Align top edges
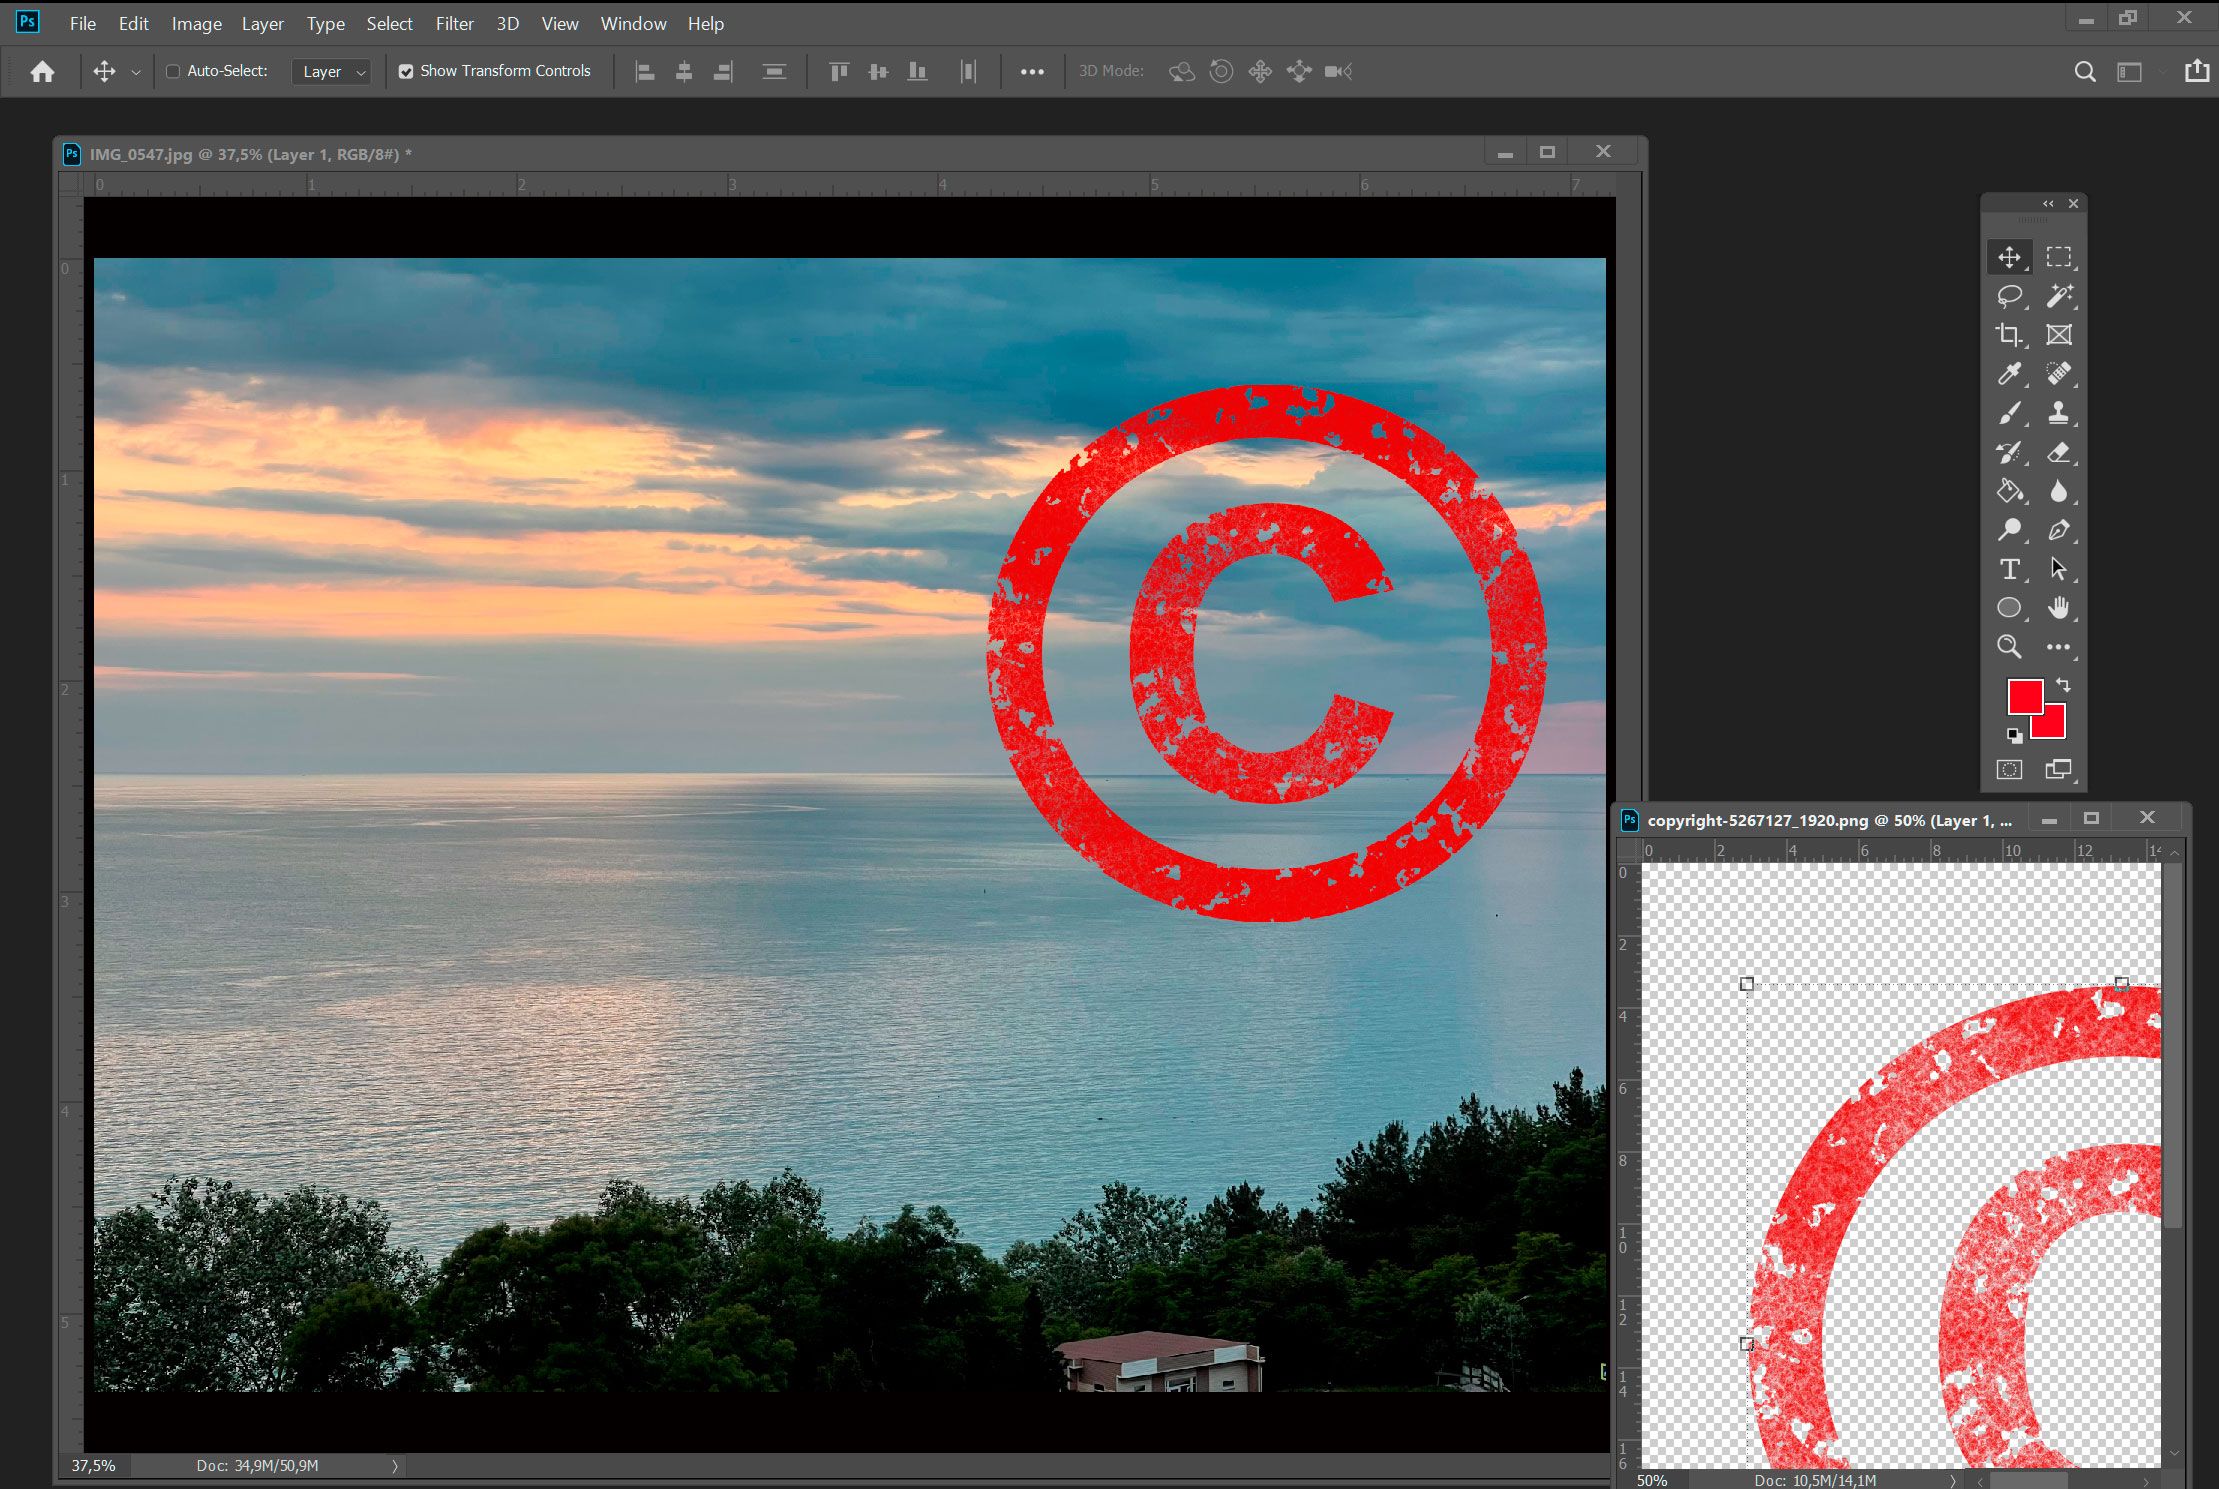The width and height of the screenshot is (2219, 1489). click(x=839, y=72)
